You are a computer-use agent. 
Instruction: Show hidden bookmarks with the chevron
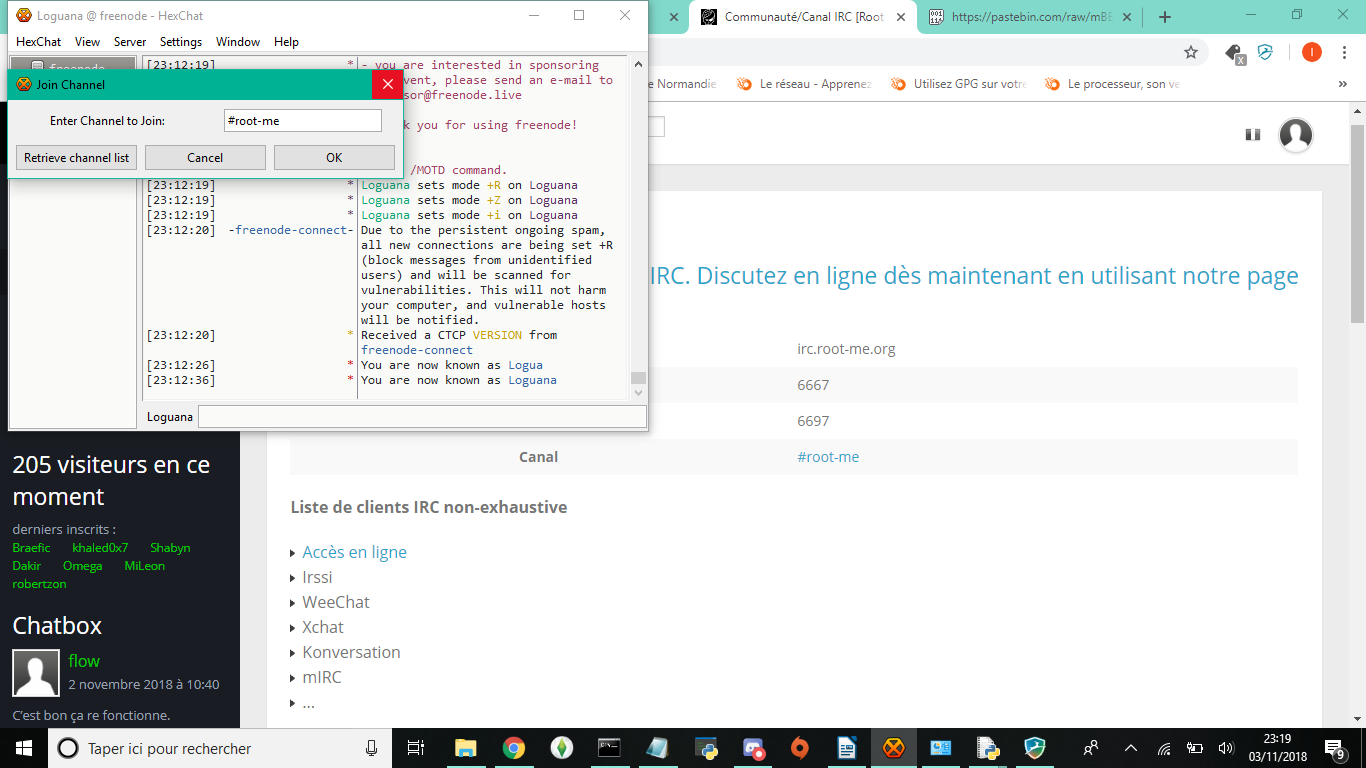tap(1342, 84)
